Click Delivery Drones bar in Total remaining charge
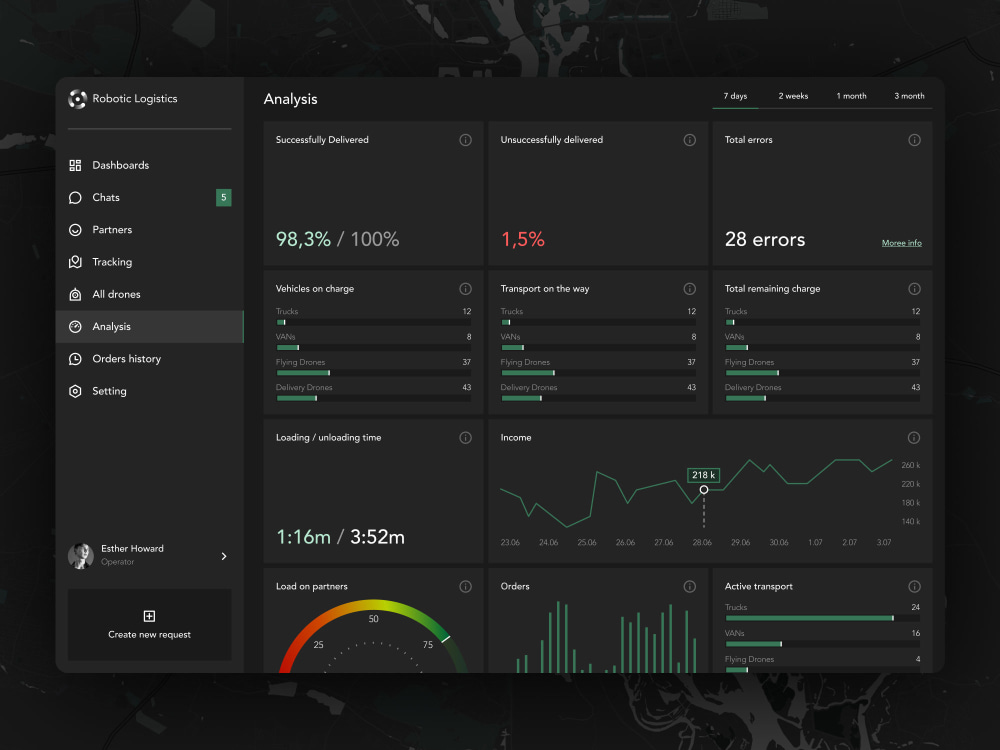The image size is (1000, 750). click(823, 398)
